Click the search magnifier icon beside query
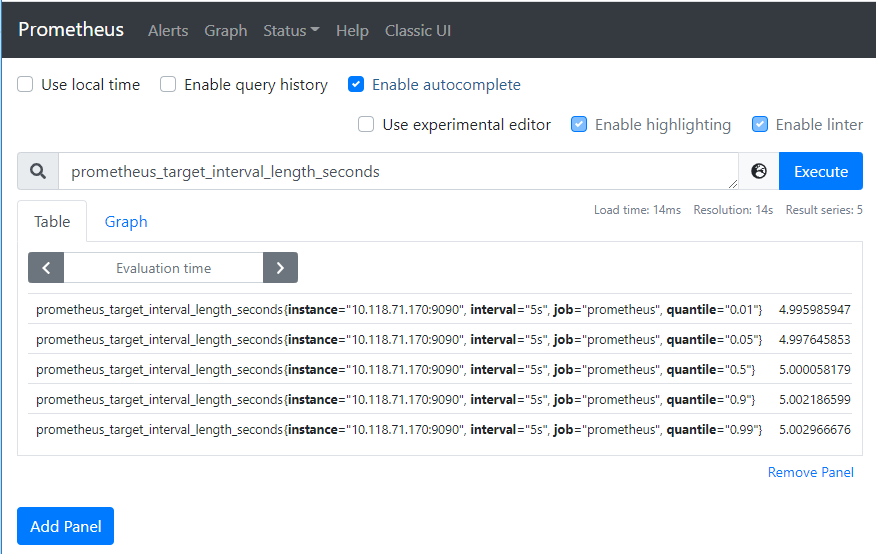The width and height of the screenshot is (876, 554). [38, 171]
